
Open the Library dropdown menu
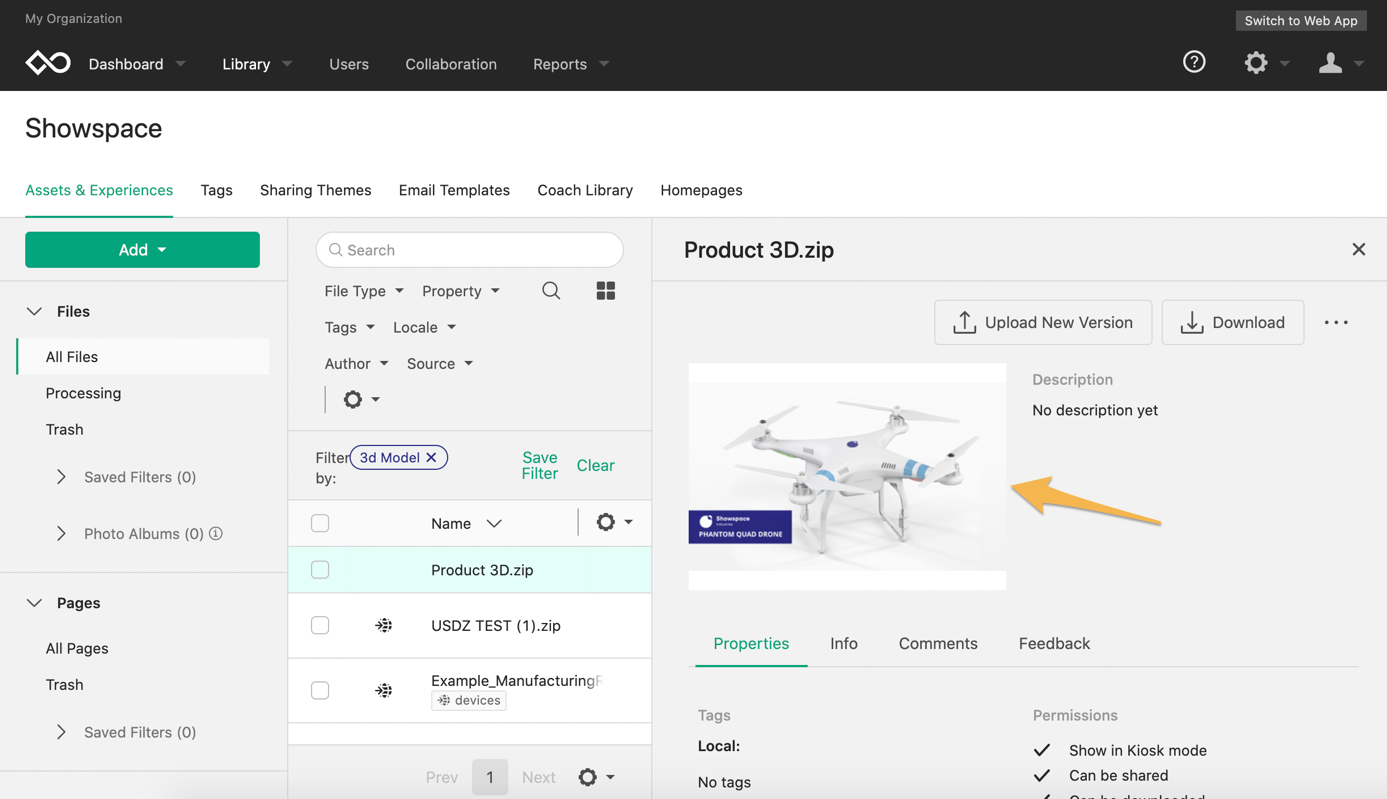click(x=257, y=64)
